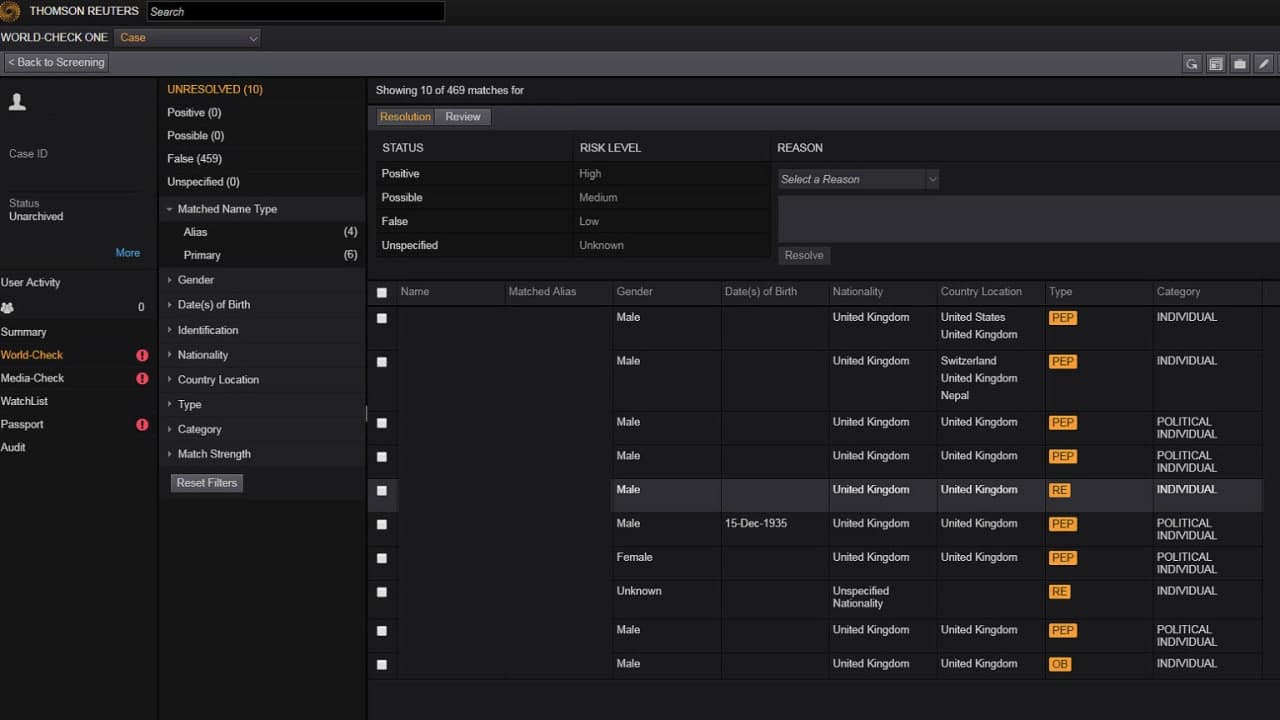Click the Thomson Reuters logo icon
Viewport: 1280px width, 720px height.
[11, 11]
